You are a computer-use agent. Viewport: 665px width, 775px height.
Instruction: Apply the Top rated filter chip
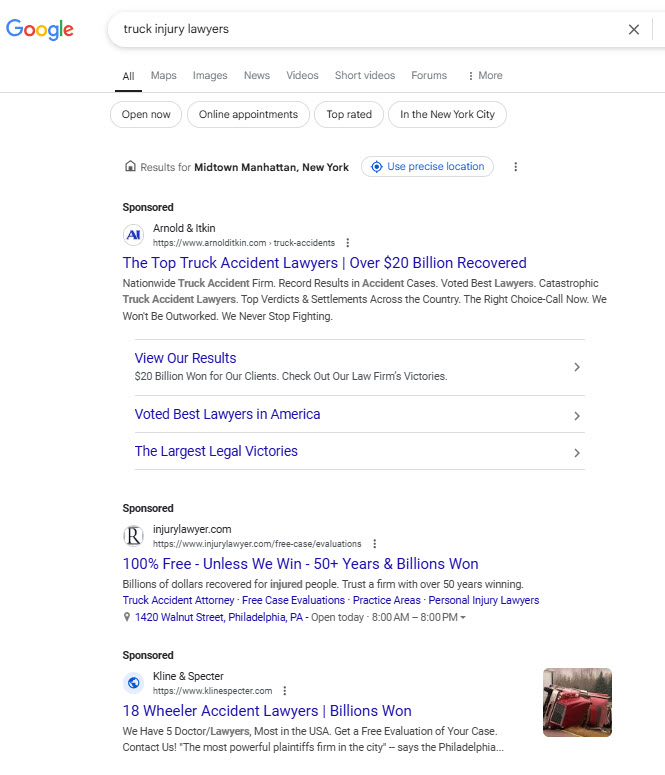pos(349,115)
